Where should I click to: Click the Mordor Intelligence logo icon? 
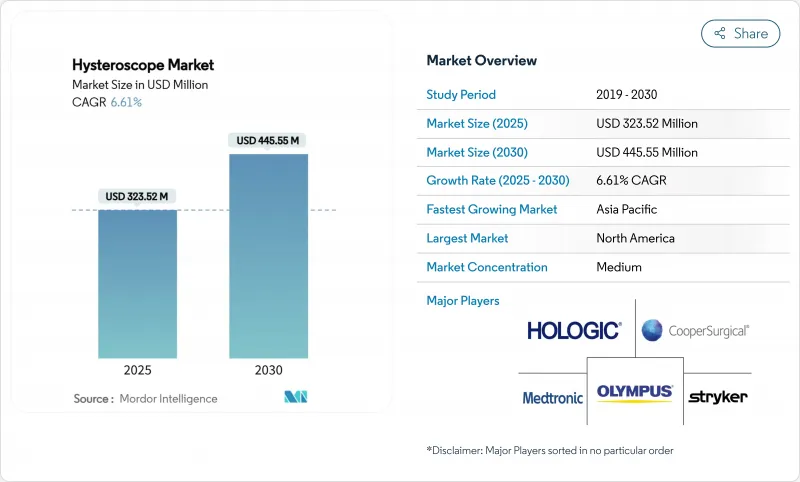296,398
